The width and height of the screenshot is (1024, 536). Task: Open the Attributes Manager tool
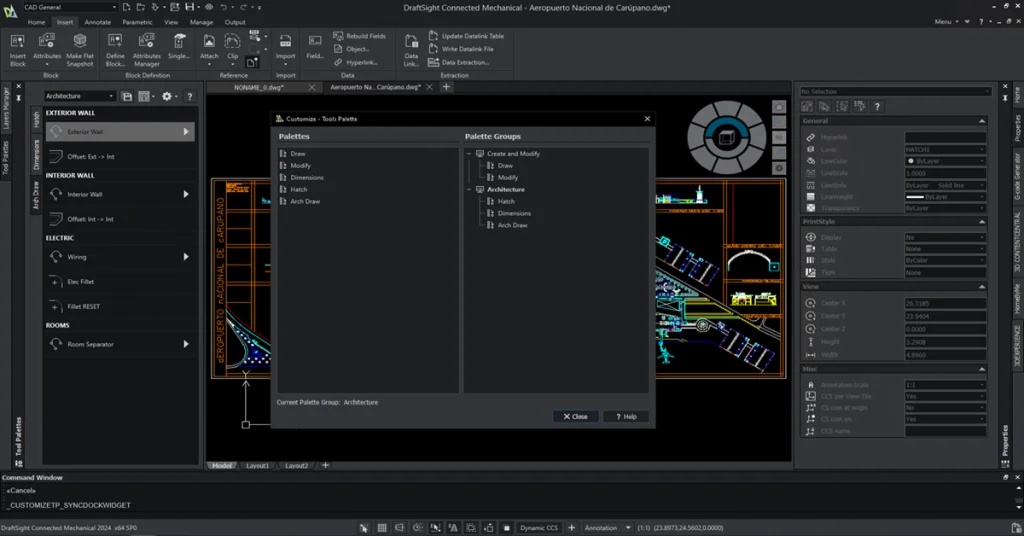[x=147, y=42]
